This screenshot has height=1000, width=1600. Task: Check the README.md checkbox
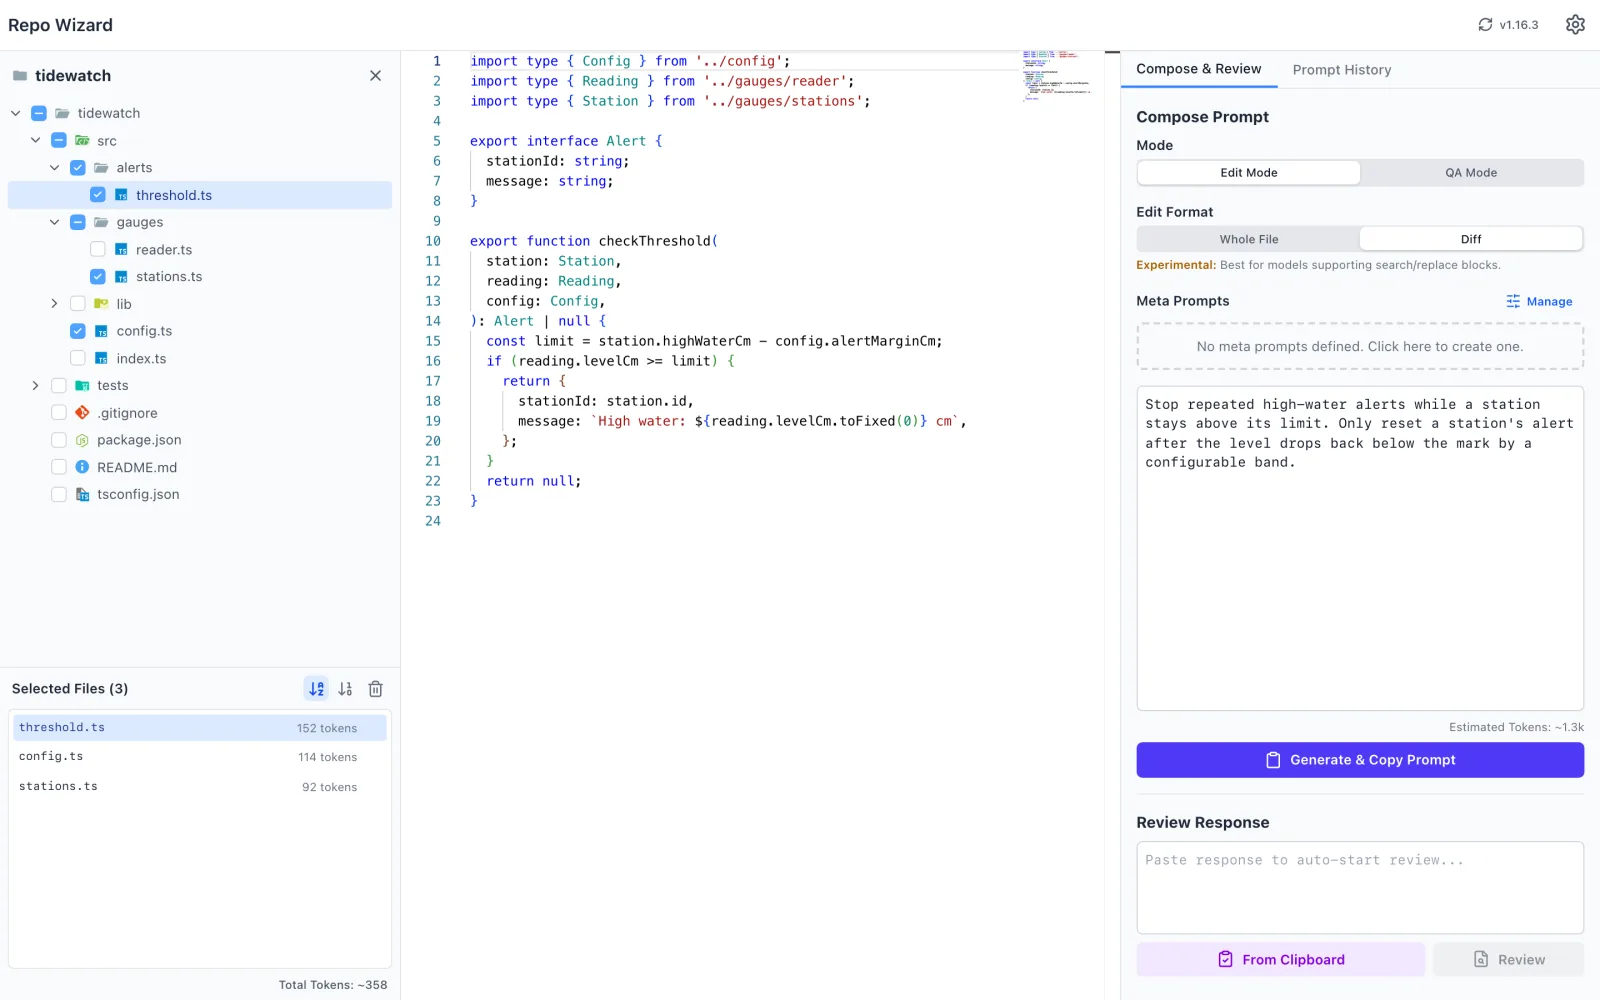point(58,467)
